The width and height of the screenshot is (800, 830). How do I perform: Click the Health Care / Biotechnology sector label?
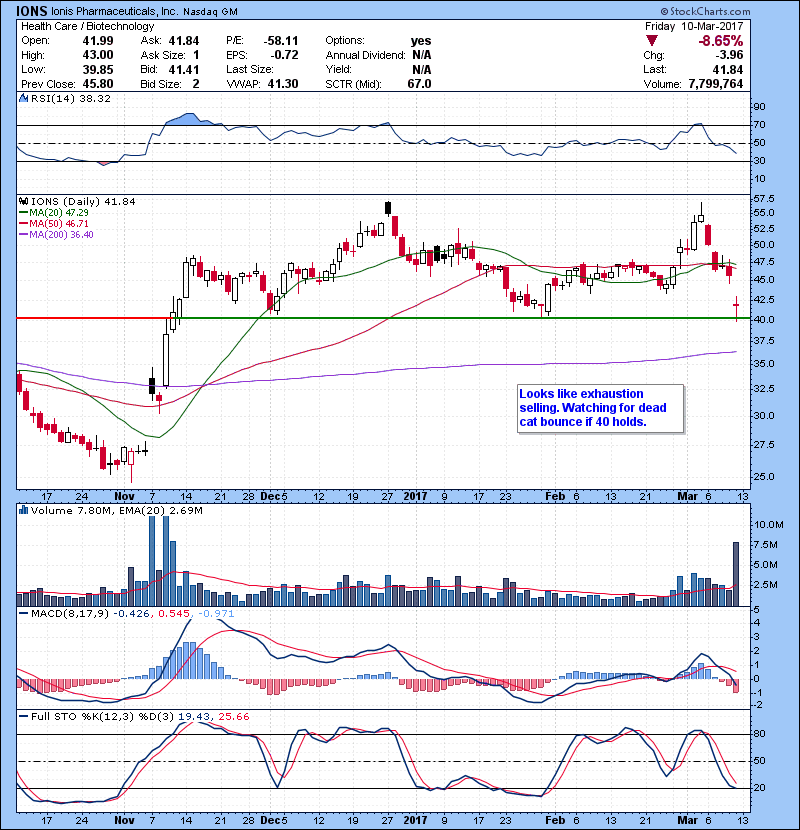88,26
